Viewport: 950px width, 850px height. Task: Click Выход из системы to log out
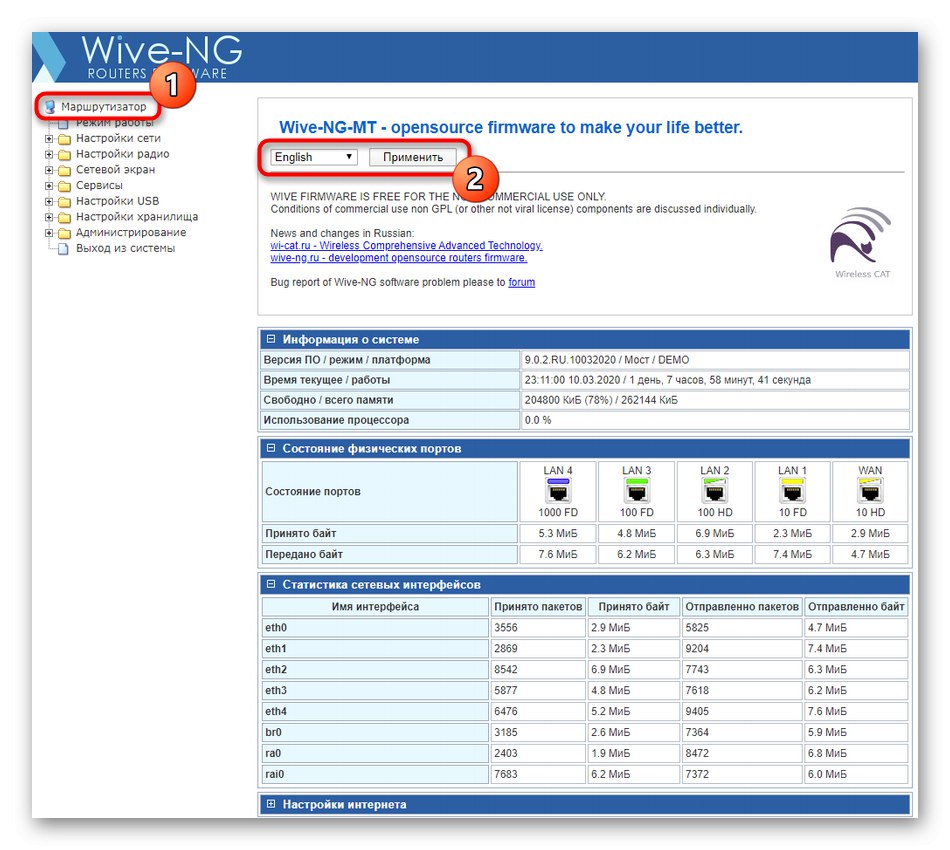[125, 249]
